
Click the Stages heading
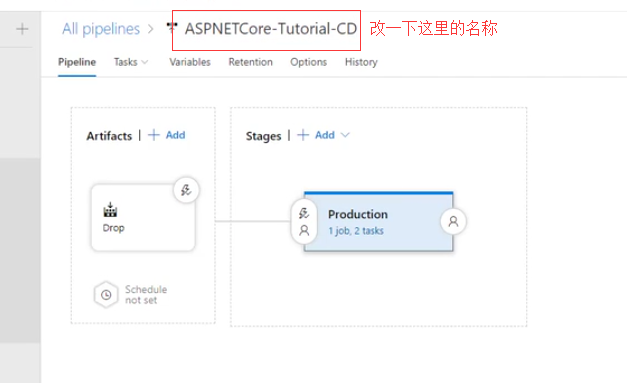pos(264,136)
